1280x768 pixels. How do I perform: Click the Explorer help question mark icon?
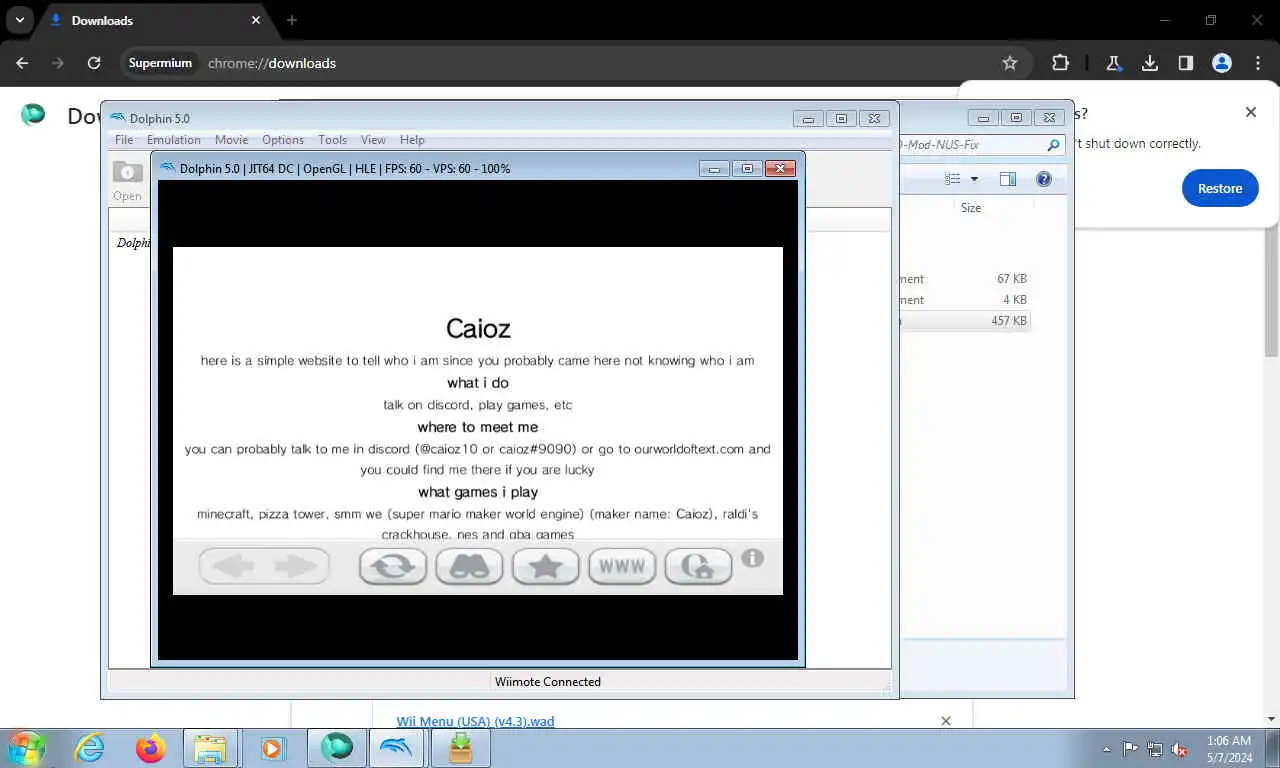pyautogui.click(x=1044, y=179)
